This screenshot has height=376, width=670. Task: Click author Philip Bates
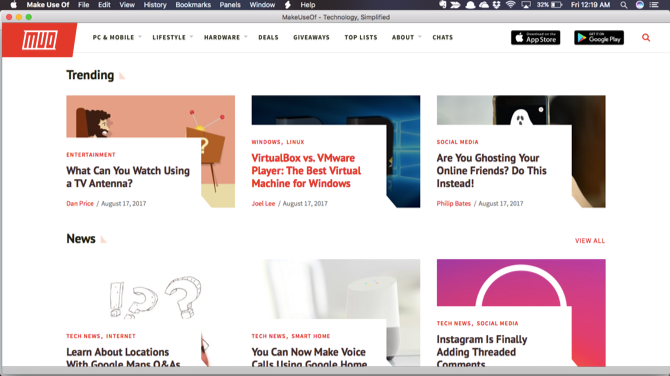[453, 203]
